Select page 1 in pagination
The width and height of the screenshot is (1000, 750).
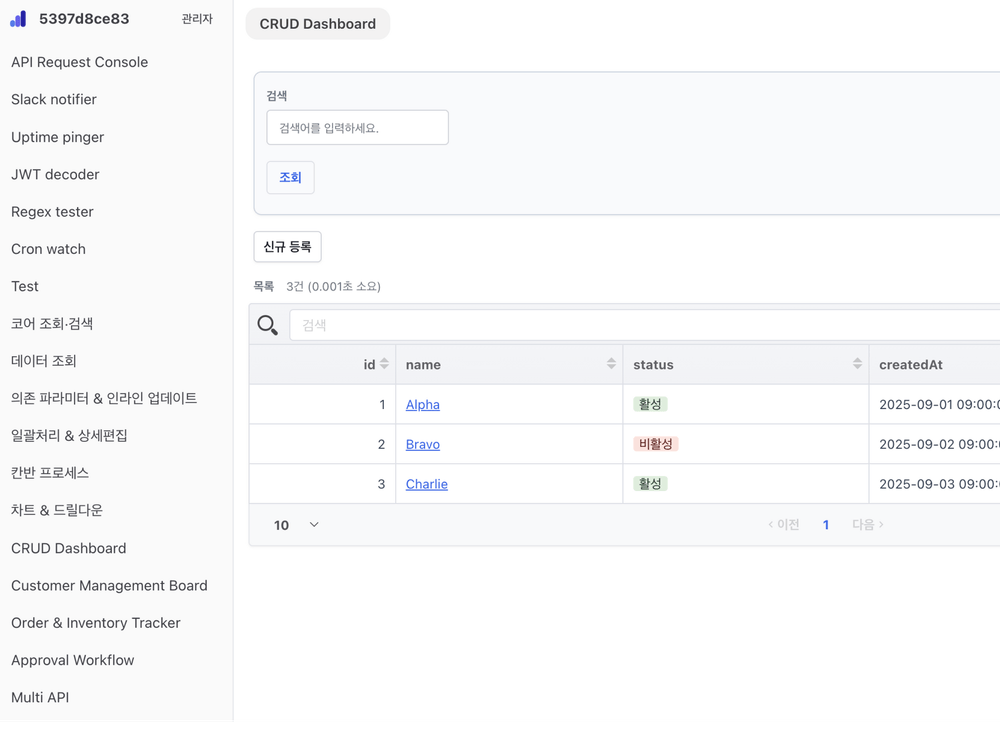(826, 525)
